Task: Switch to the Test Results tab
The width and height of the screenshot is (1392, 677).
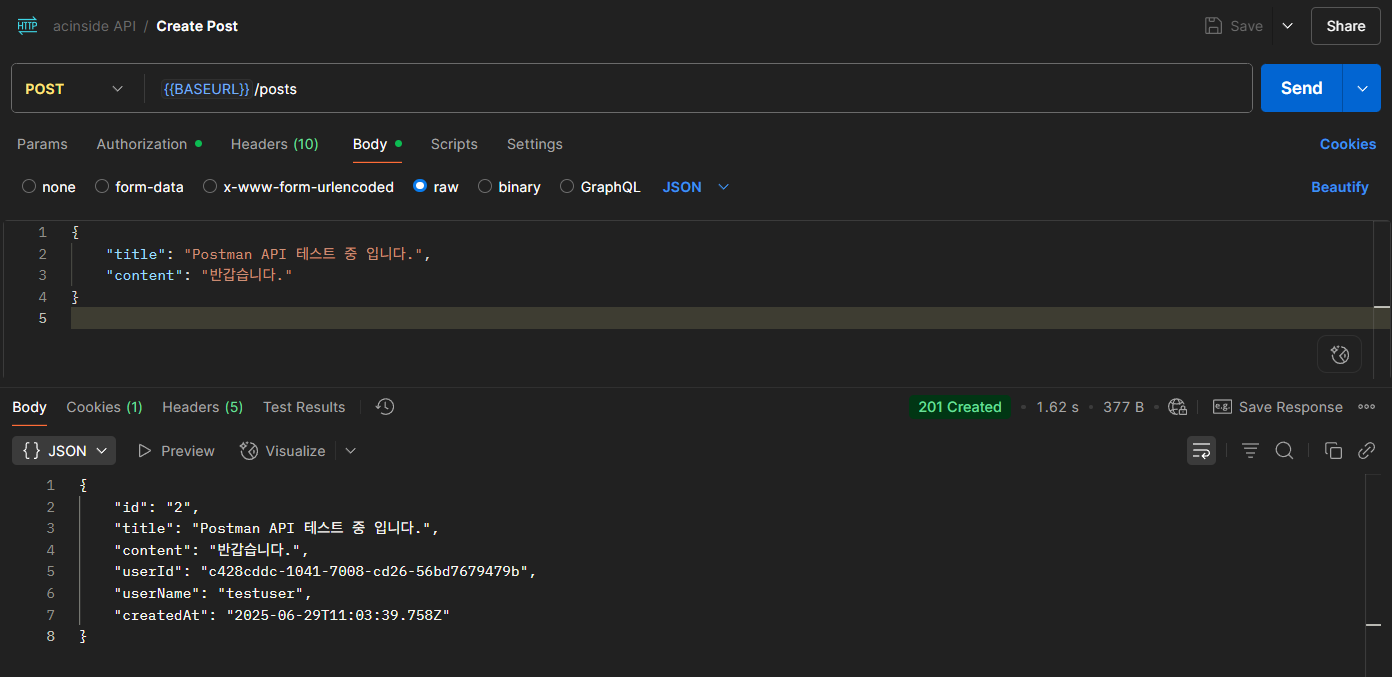Action: [304, 407]
